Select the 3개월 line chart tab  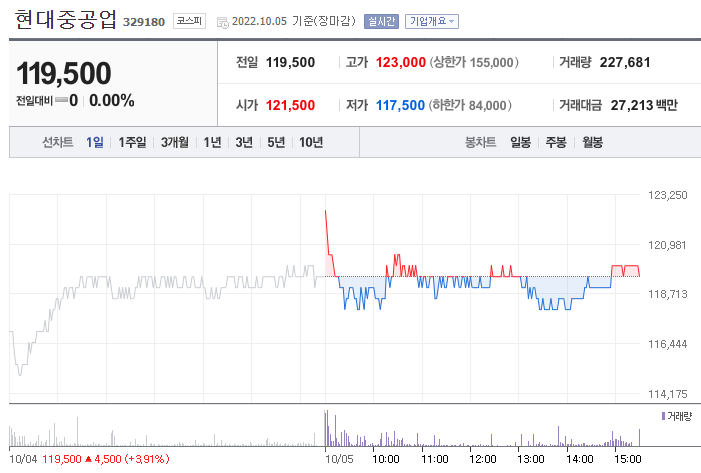[174, 142]
